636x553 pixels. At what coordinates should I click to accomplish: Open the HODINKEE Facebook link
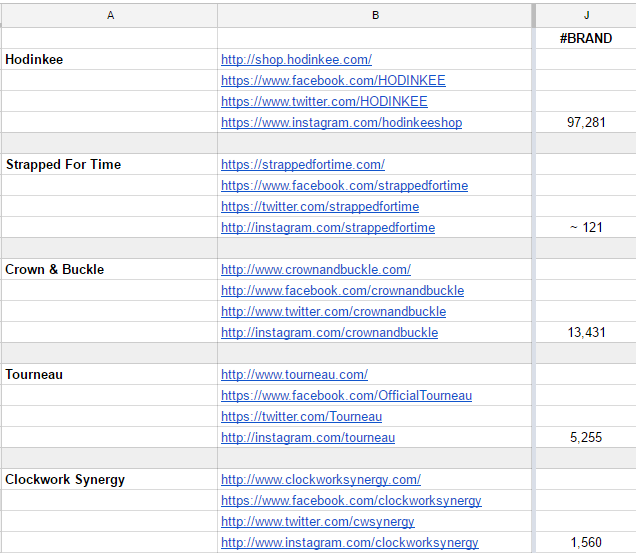[333, 81]
